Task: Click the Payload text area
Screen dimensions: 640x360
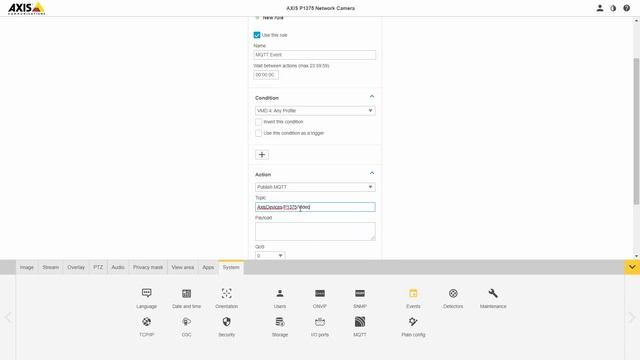Action: pyautogui.click(x=315, y=231)
